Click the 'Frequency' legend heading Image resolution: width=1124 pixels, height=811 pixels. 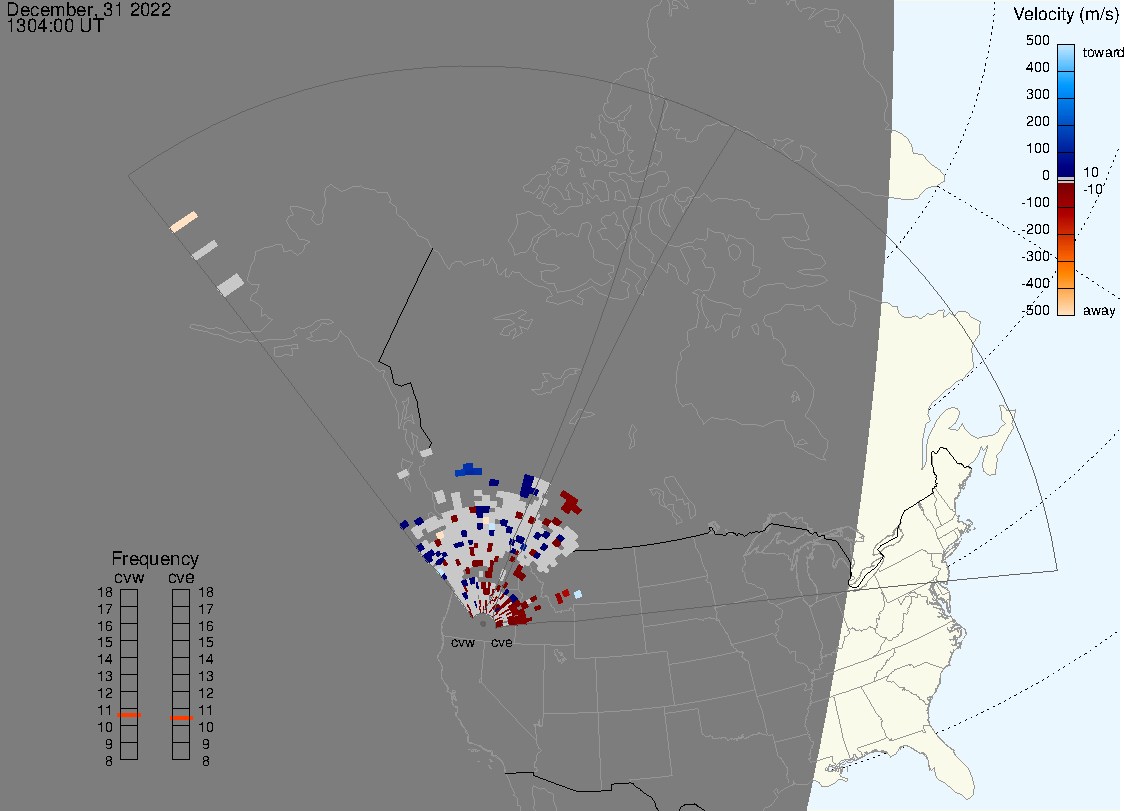pos(155,559)
